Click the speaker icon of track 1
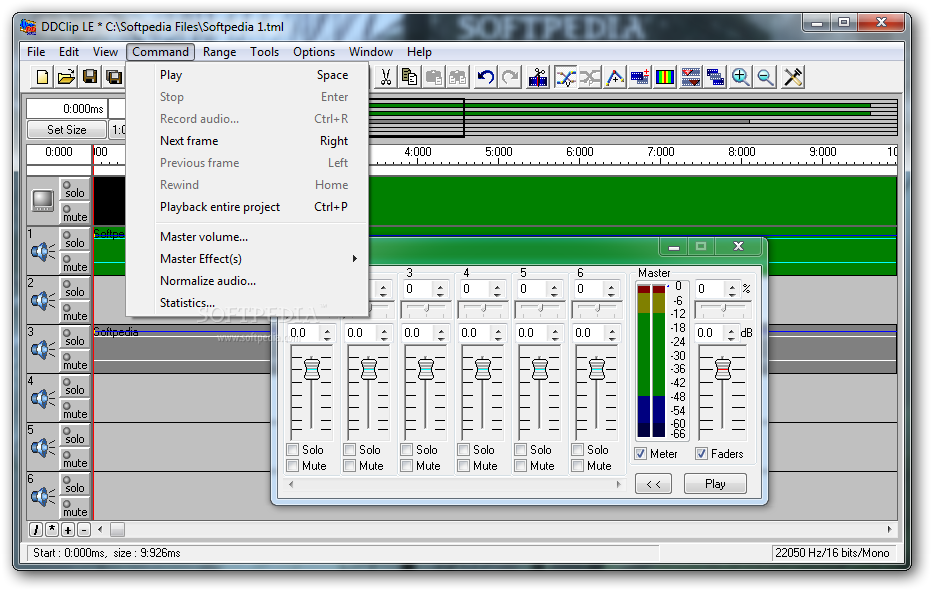Screen dimensions: 932x591 tap(43, 252)
